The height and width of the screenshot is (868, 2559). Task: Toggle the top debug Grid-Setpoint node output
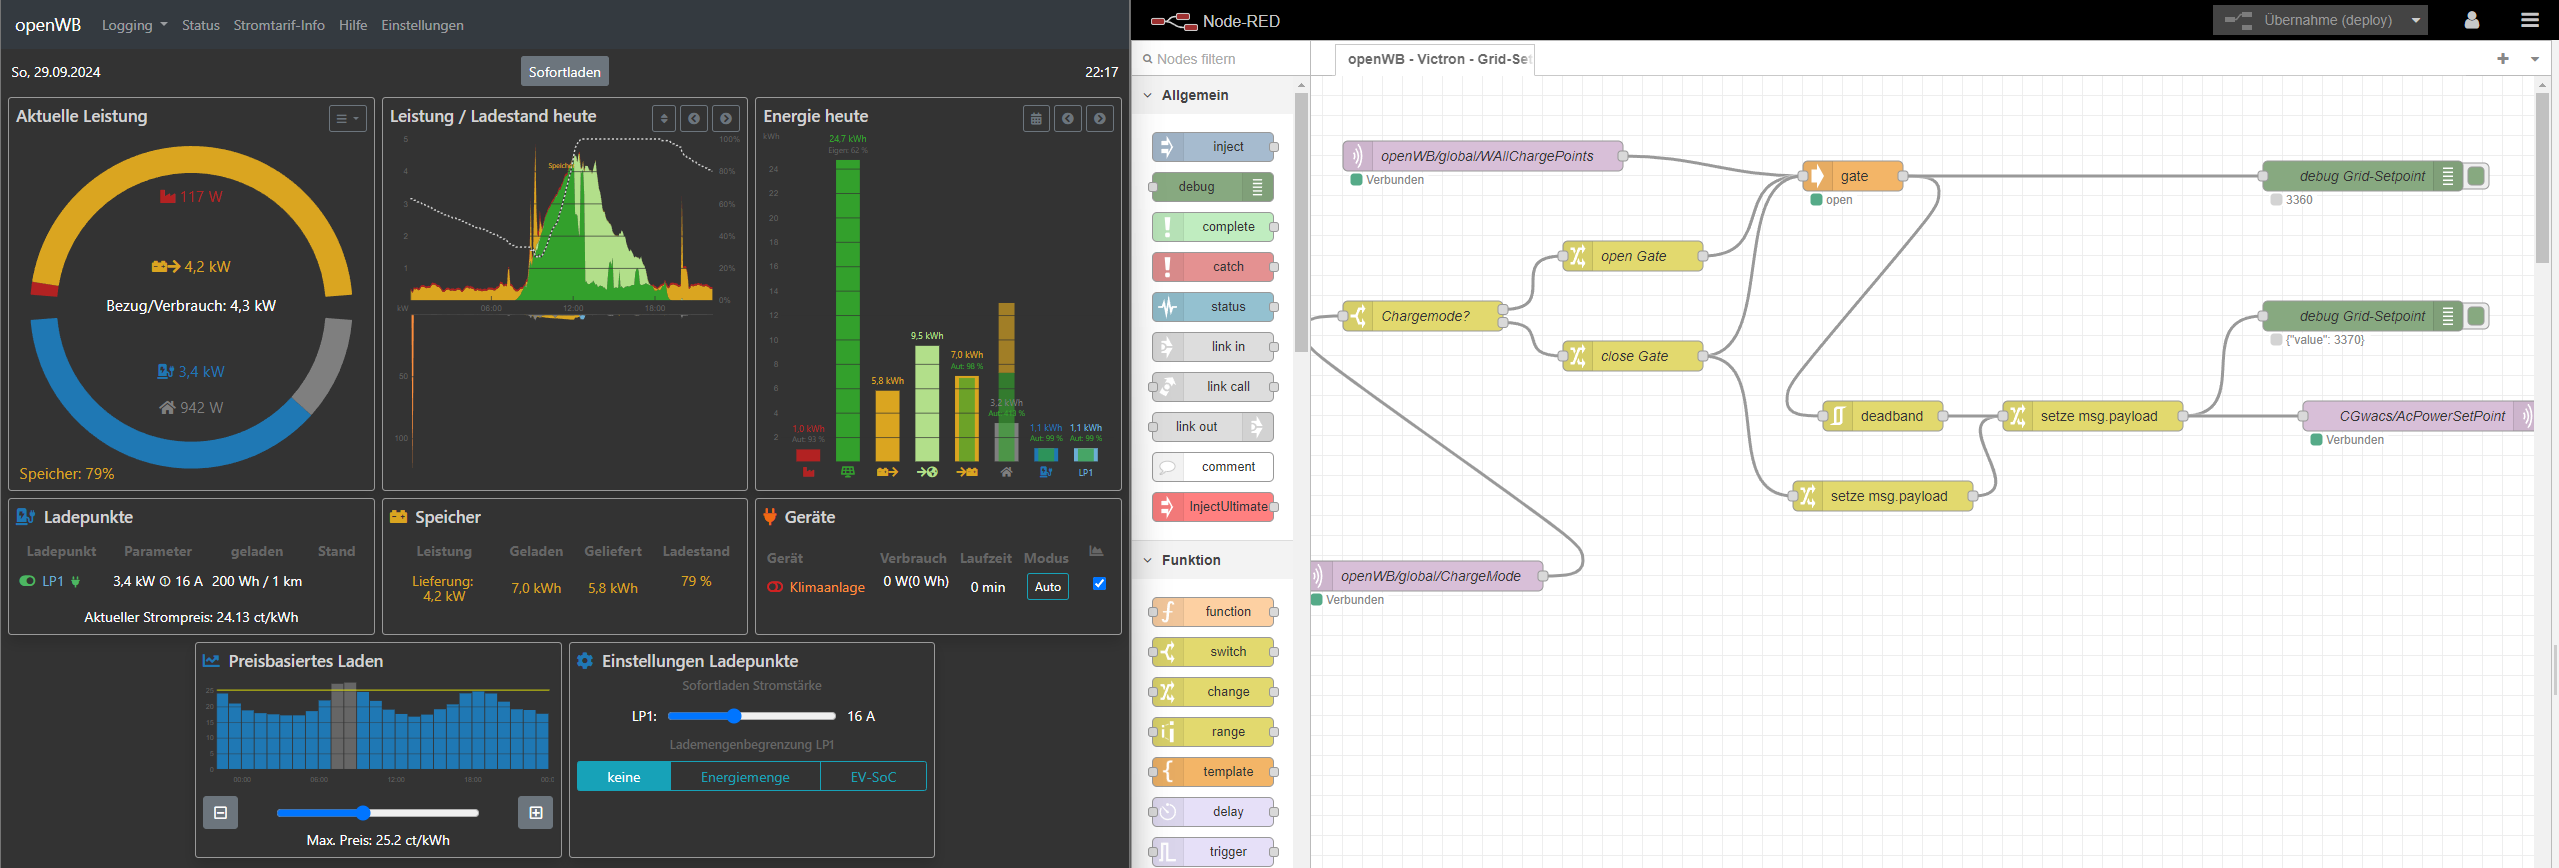point(2476,176)
